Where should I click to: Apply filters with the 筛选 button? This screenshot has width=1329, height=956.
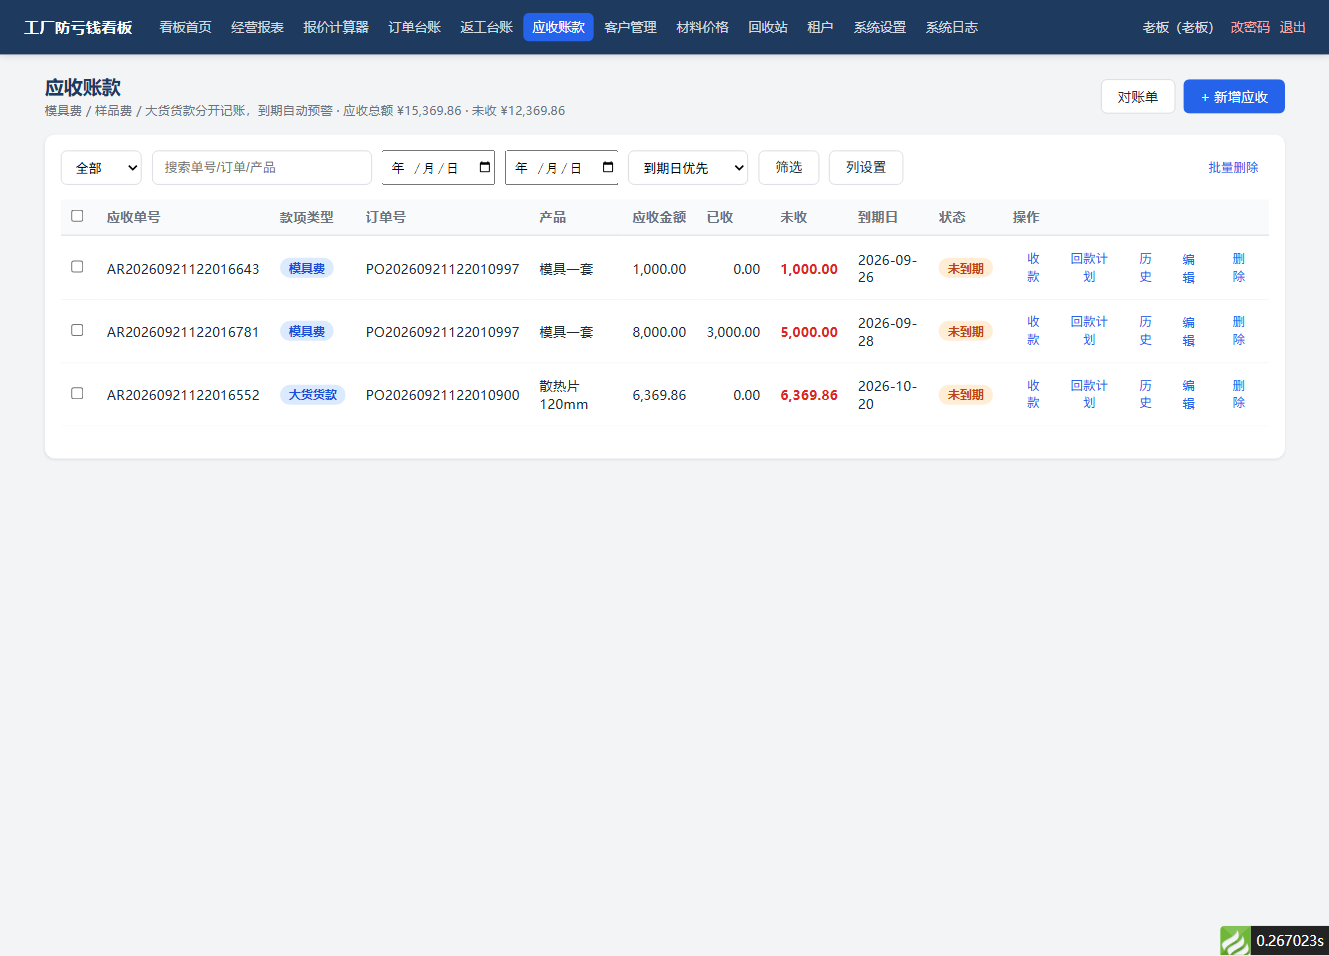tap(789, 168)
